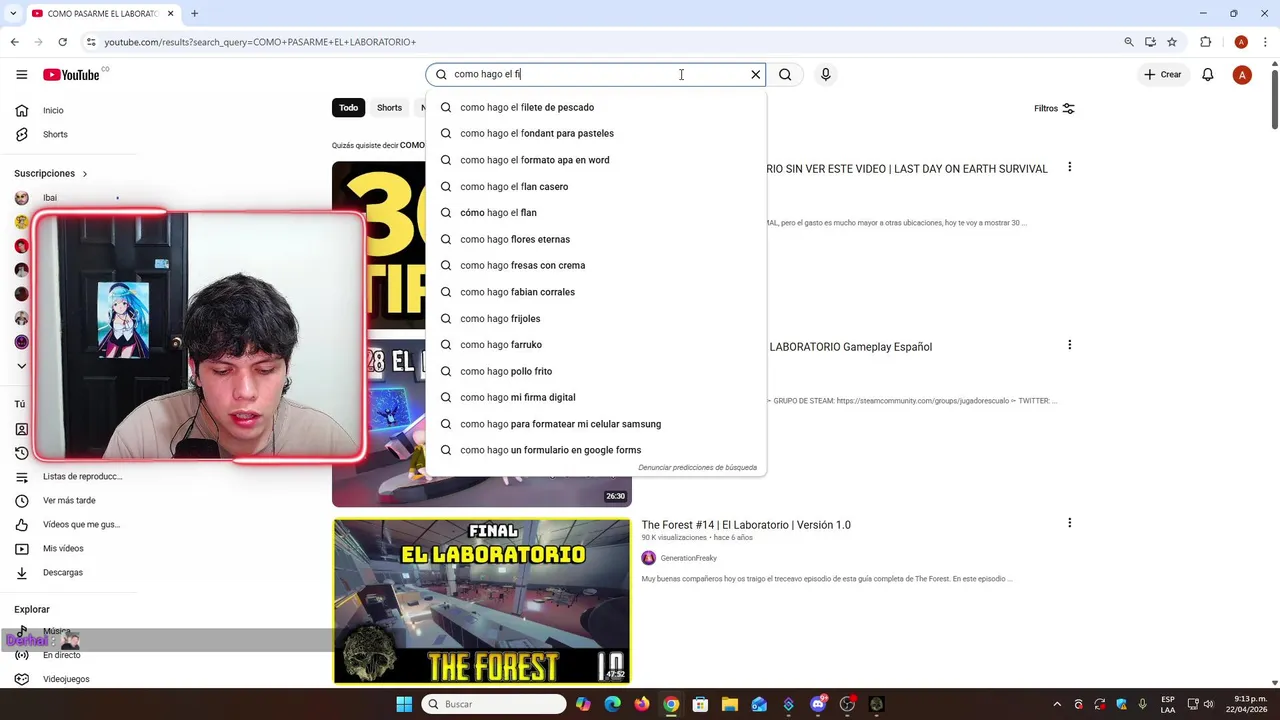Reload the page in Chrome
The height and width of the screenshot is (720, 1280).
[62, 42]
